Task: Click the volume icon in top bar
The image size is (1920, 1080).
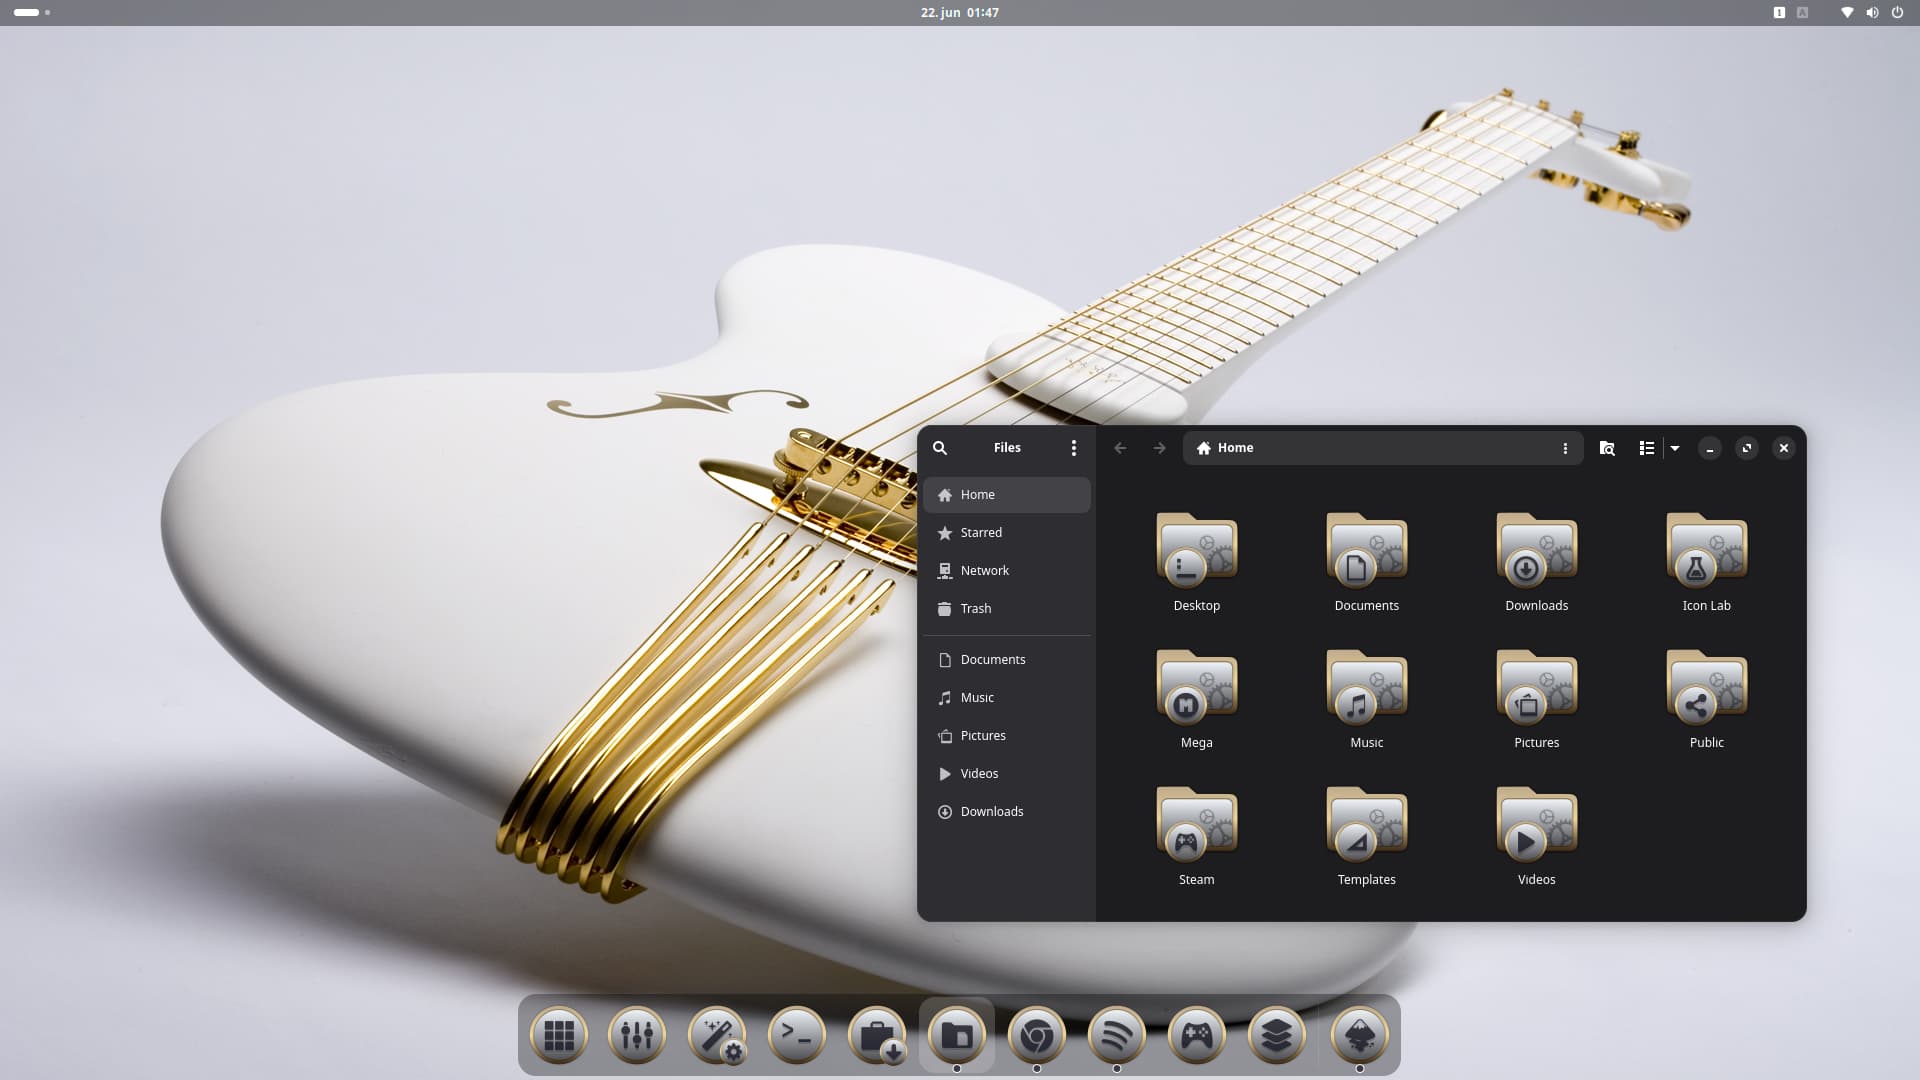Action: (1871, 12)
